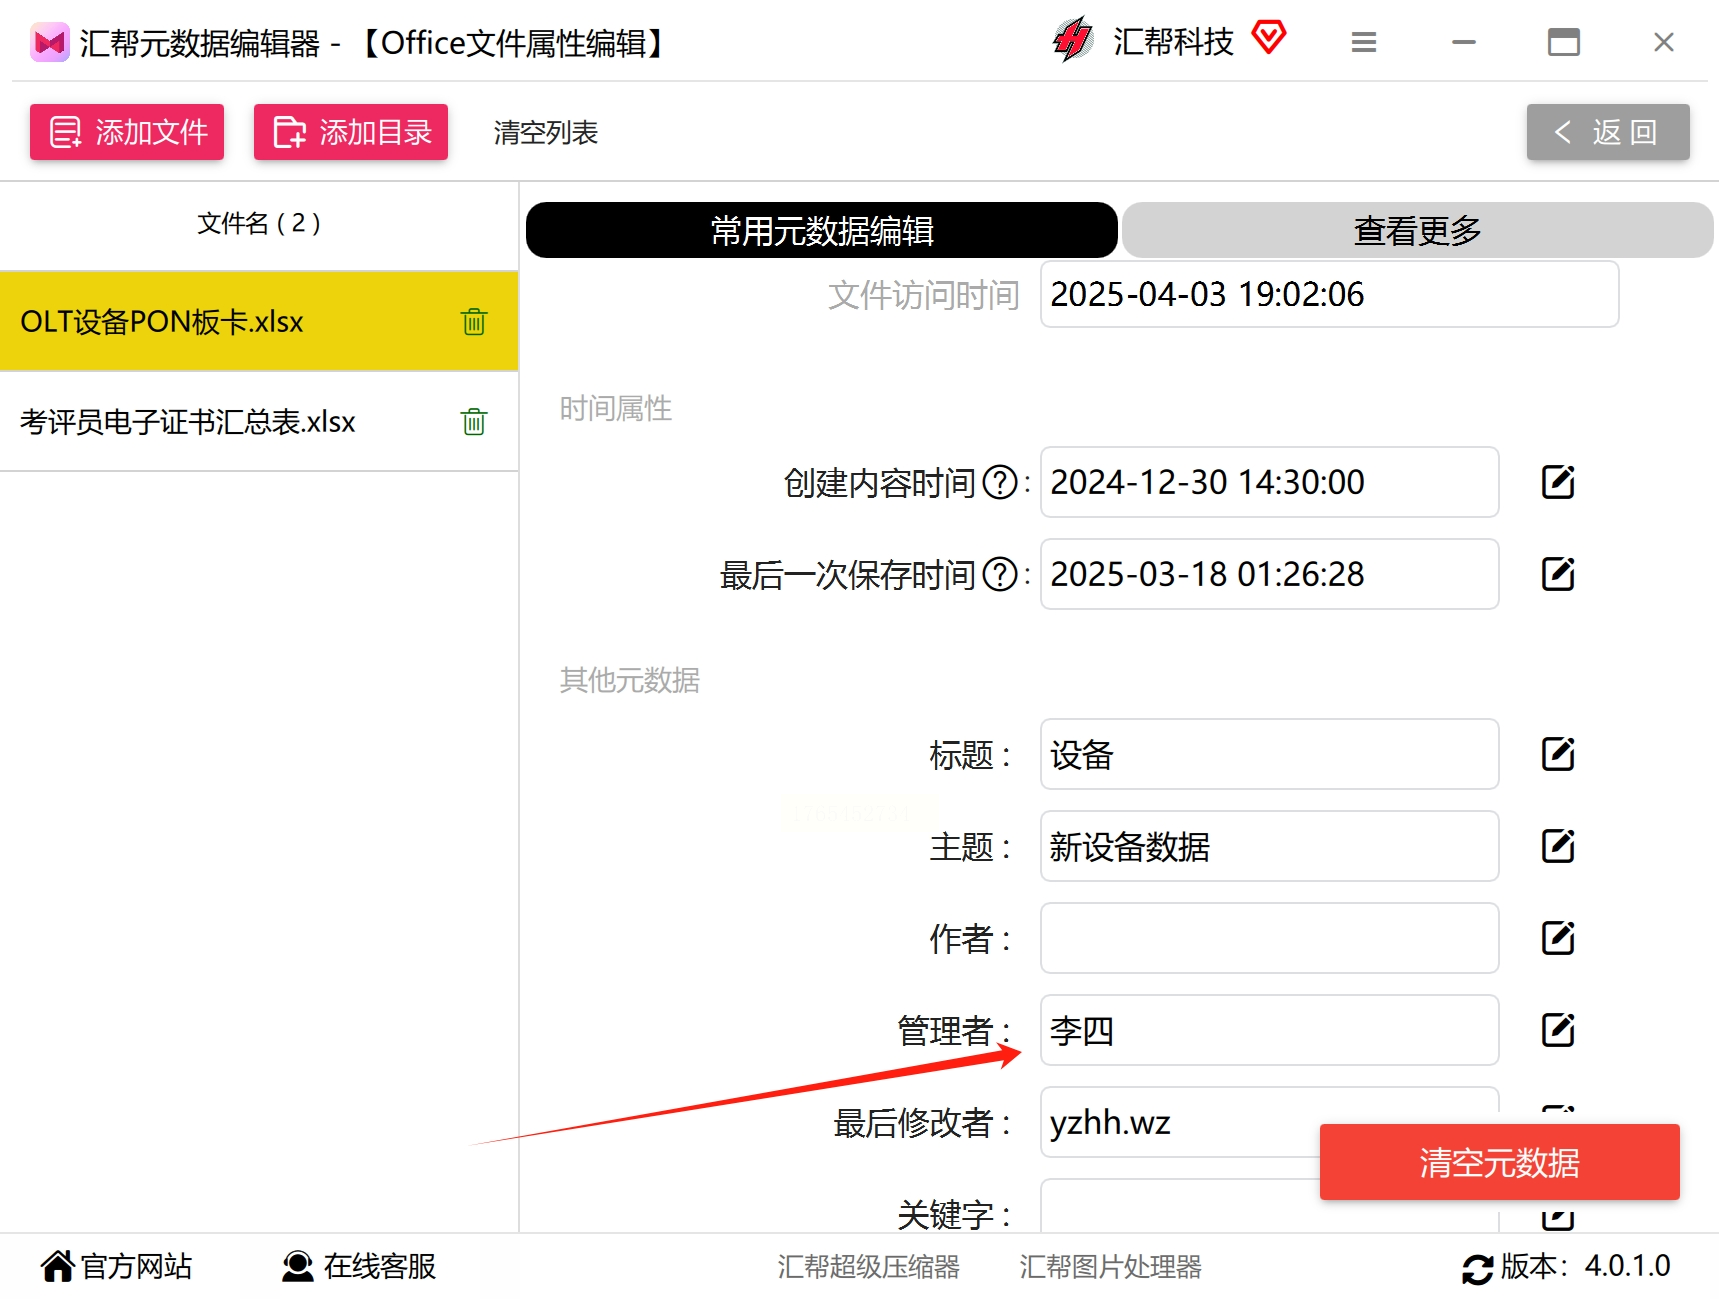1719x1299 pixels.
Task: Click edit icon beside 管理者 field
Action: coord(1557,1030)
